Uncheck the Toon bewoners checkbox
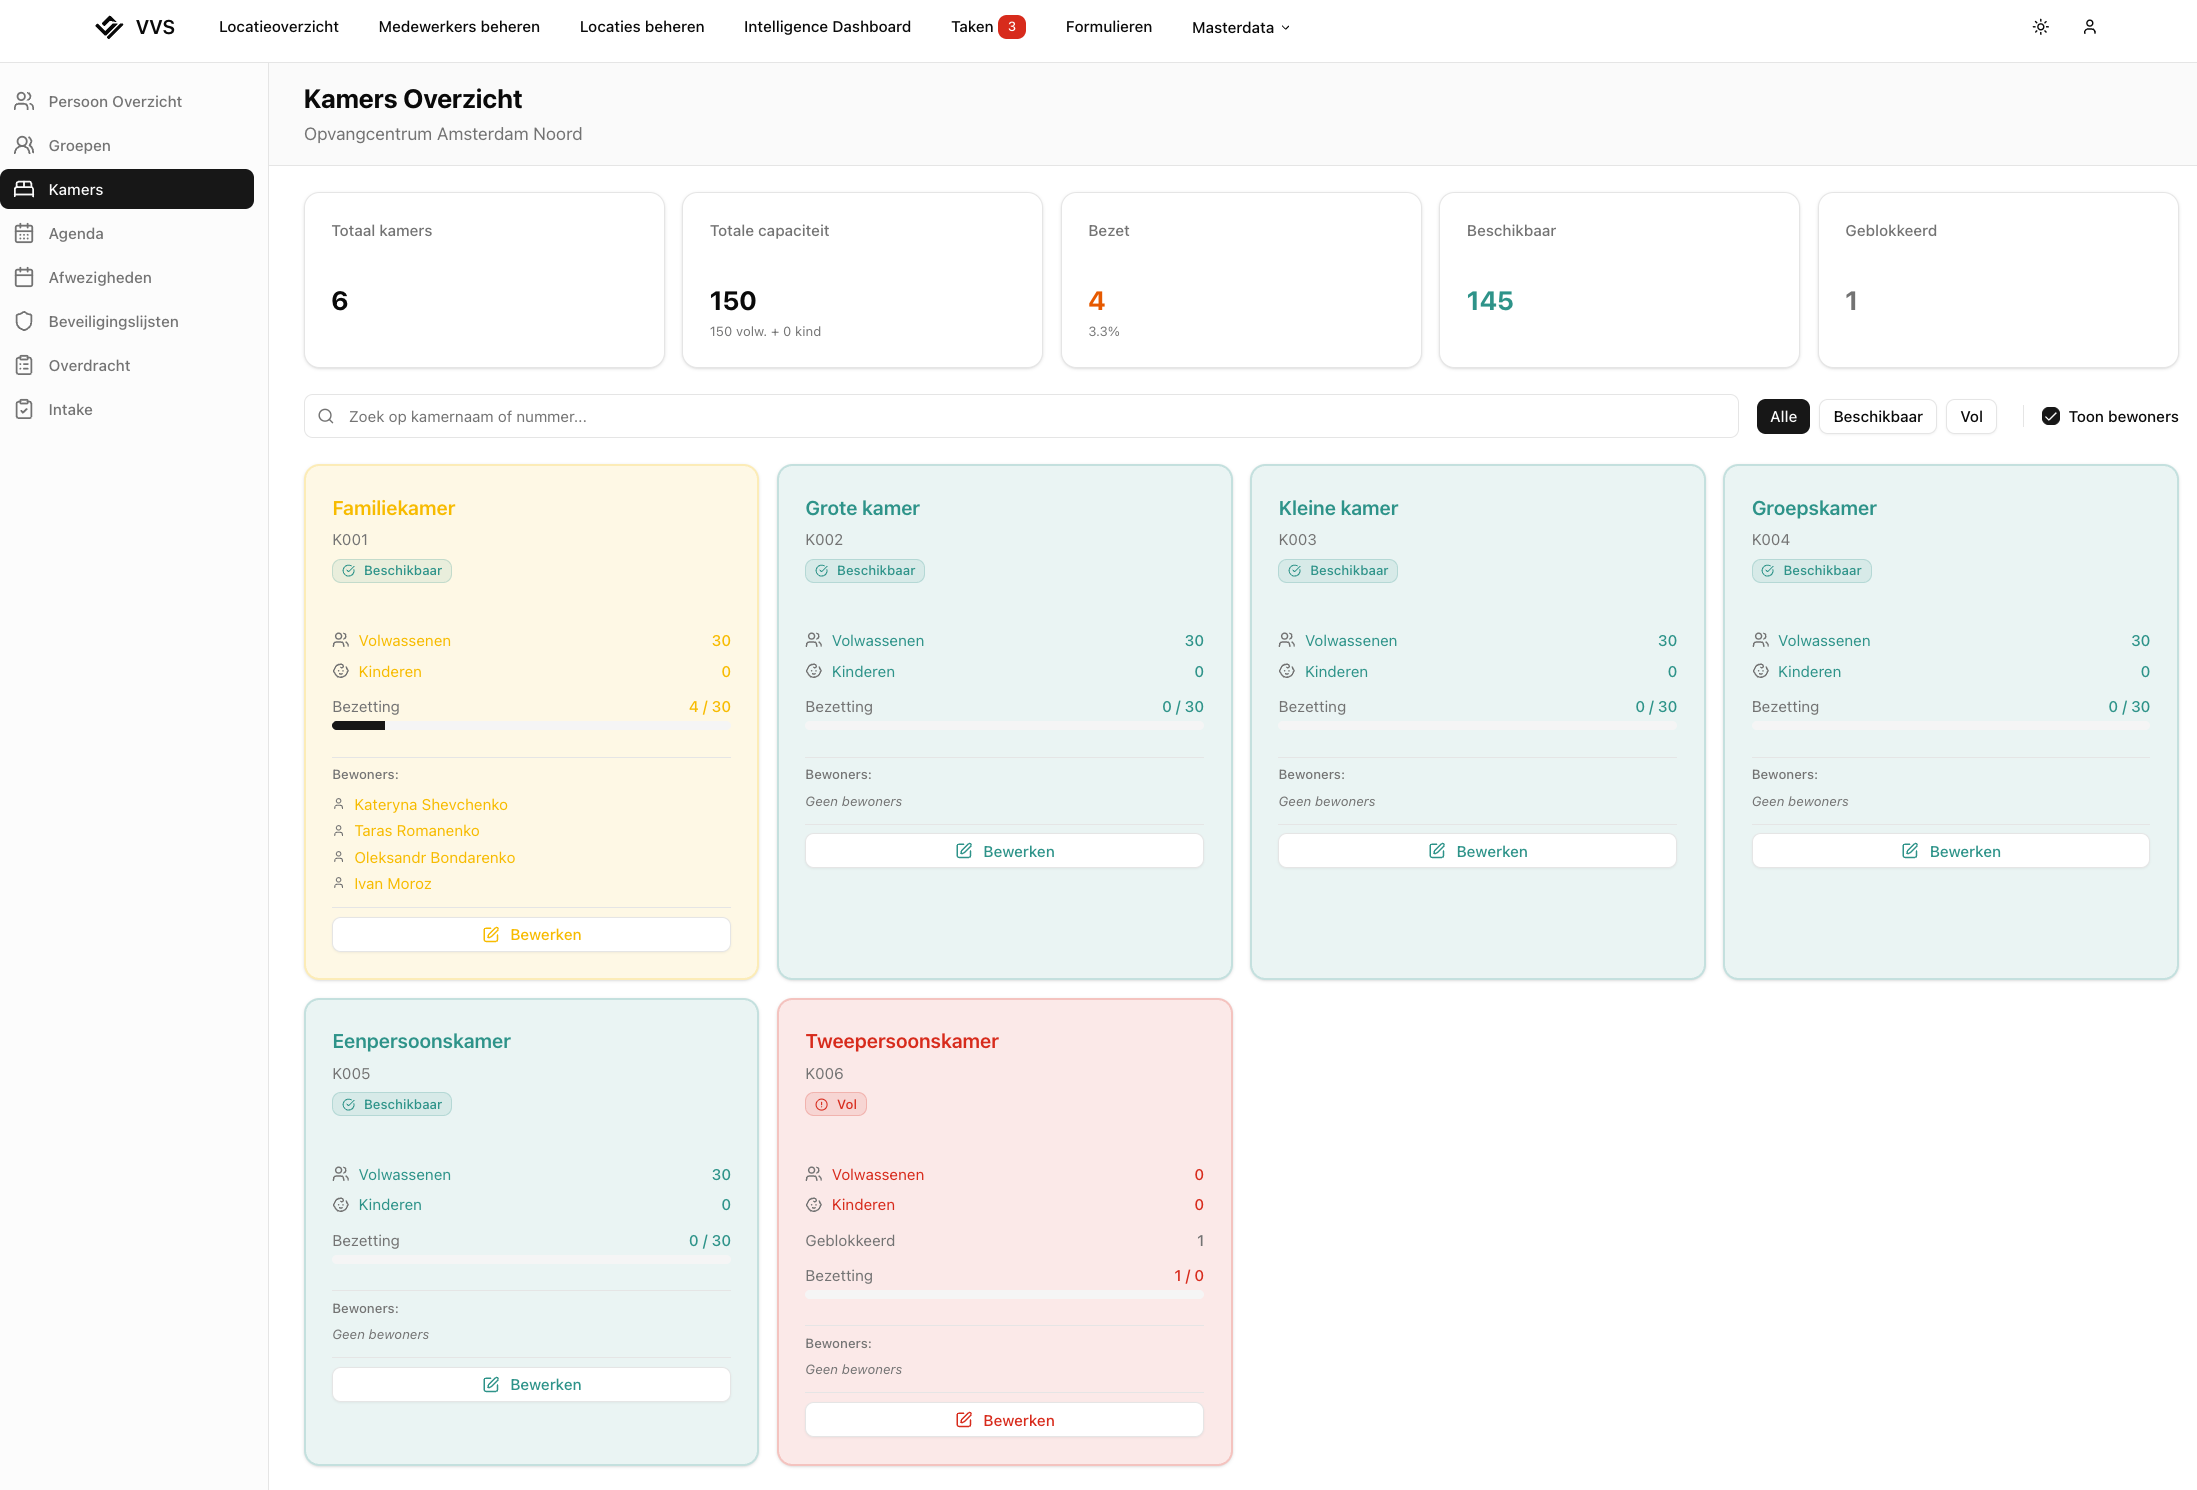 coord(2050,416)
